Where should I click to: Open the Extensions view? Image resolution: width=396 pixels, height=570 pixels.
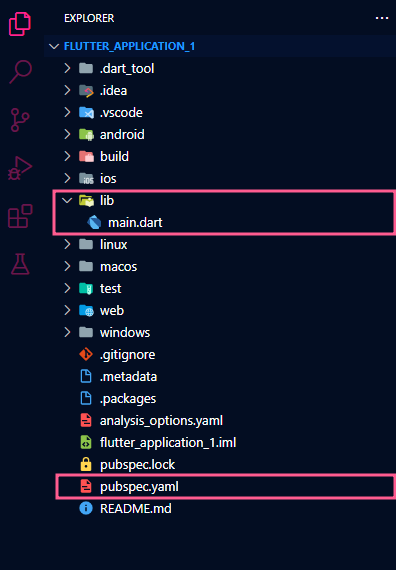[x=20, y=216]
